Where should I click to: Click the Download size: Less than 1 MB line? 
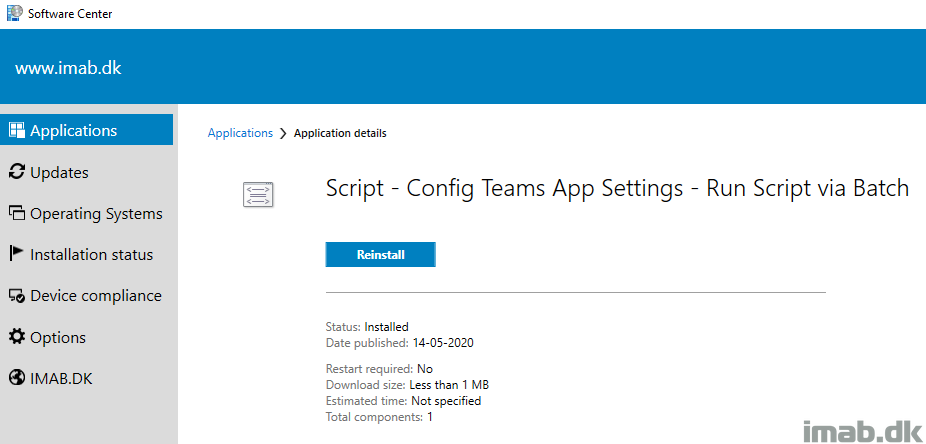407,385
